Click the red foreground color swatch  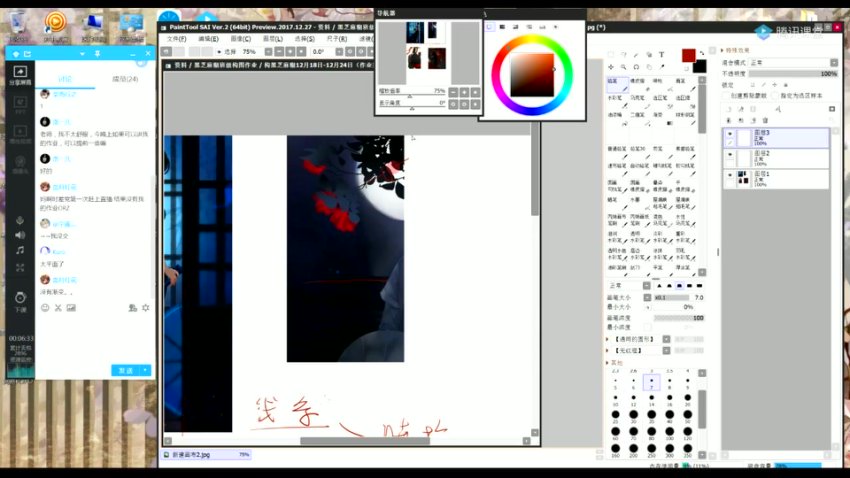pyautogui.click(x=688, y=55)
